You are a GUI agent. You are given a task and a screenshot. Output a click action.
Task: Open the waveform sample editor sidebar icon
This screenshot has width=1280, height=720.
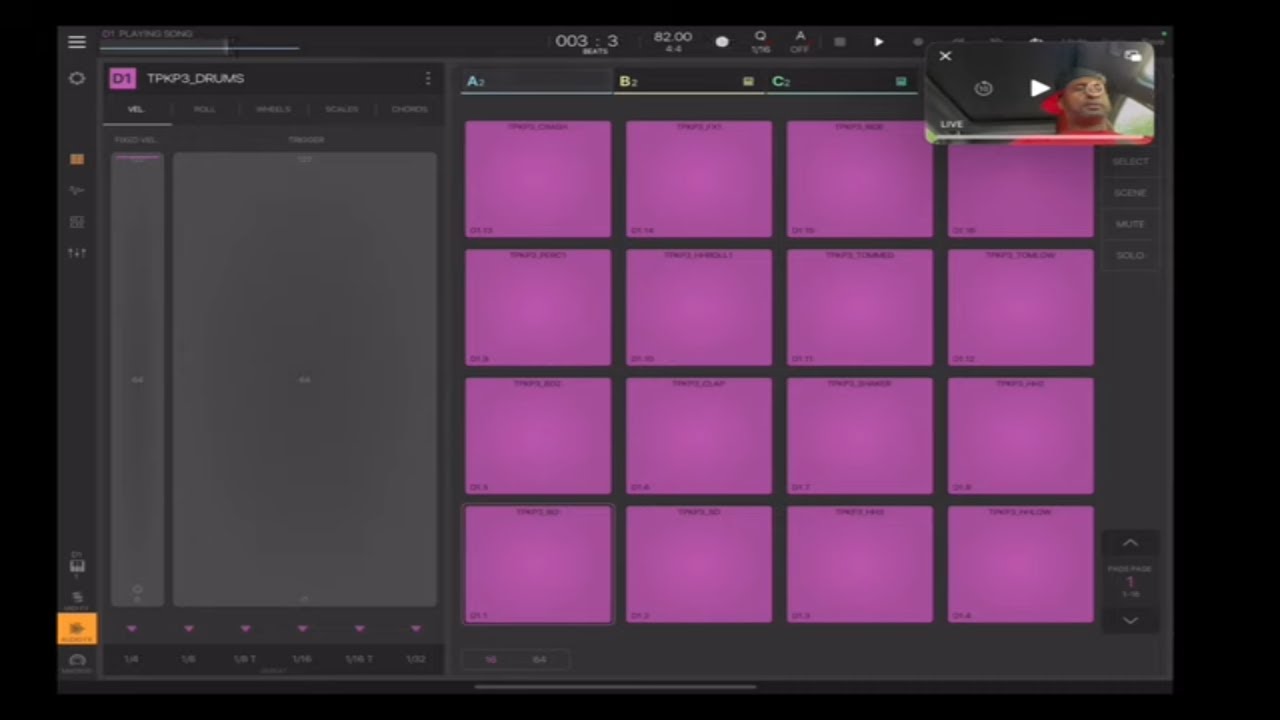point(77,190)
